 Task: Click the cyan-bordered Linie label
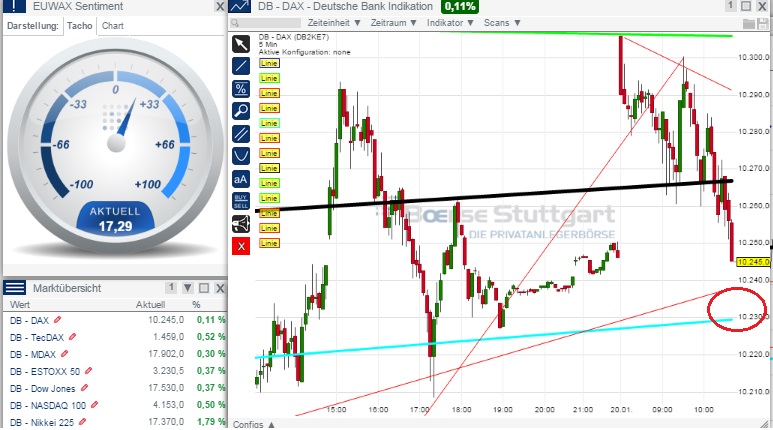pos(269,123)
